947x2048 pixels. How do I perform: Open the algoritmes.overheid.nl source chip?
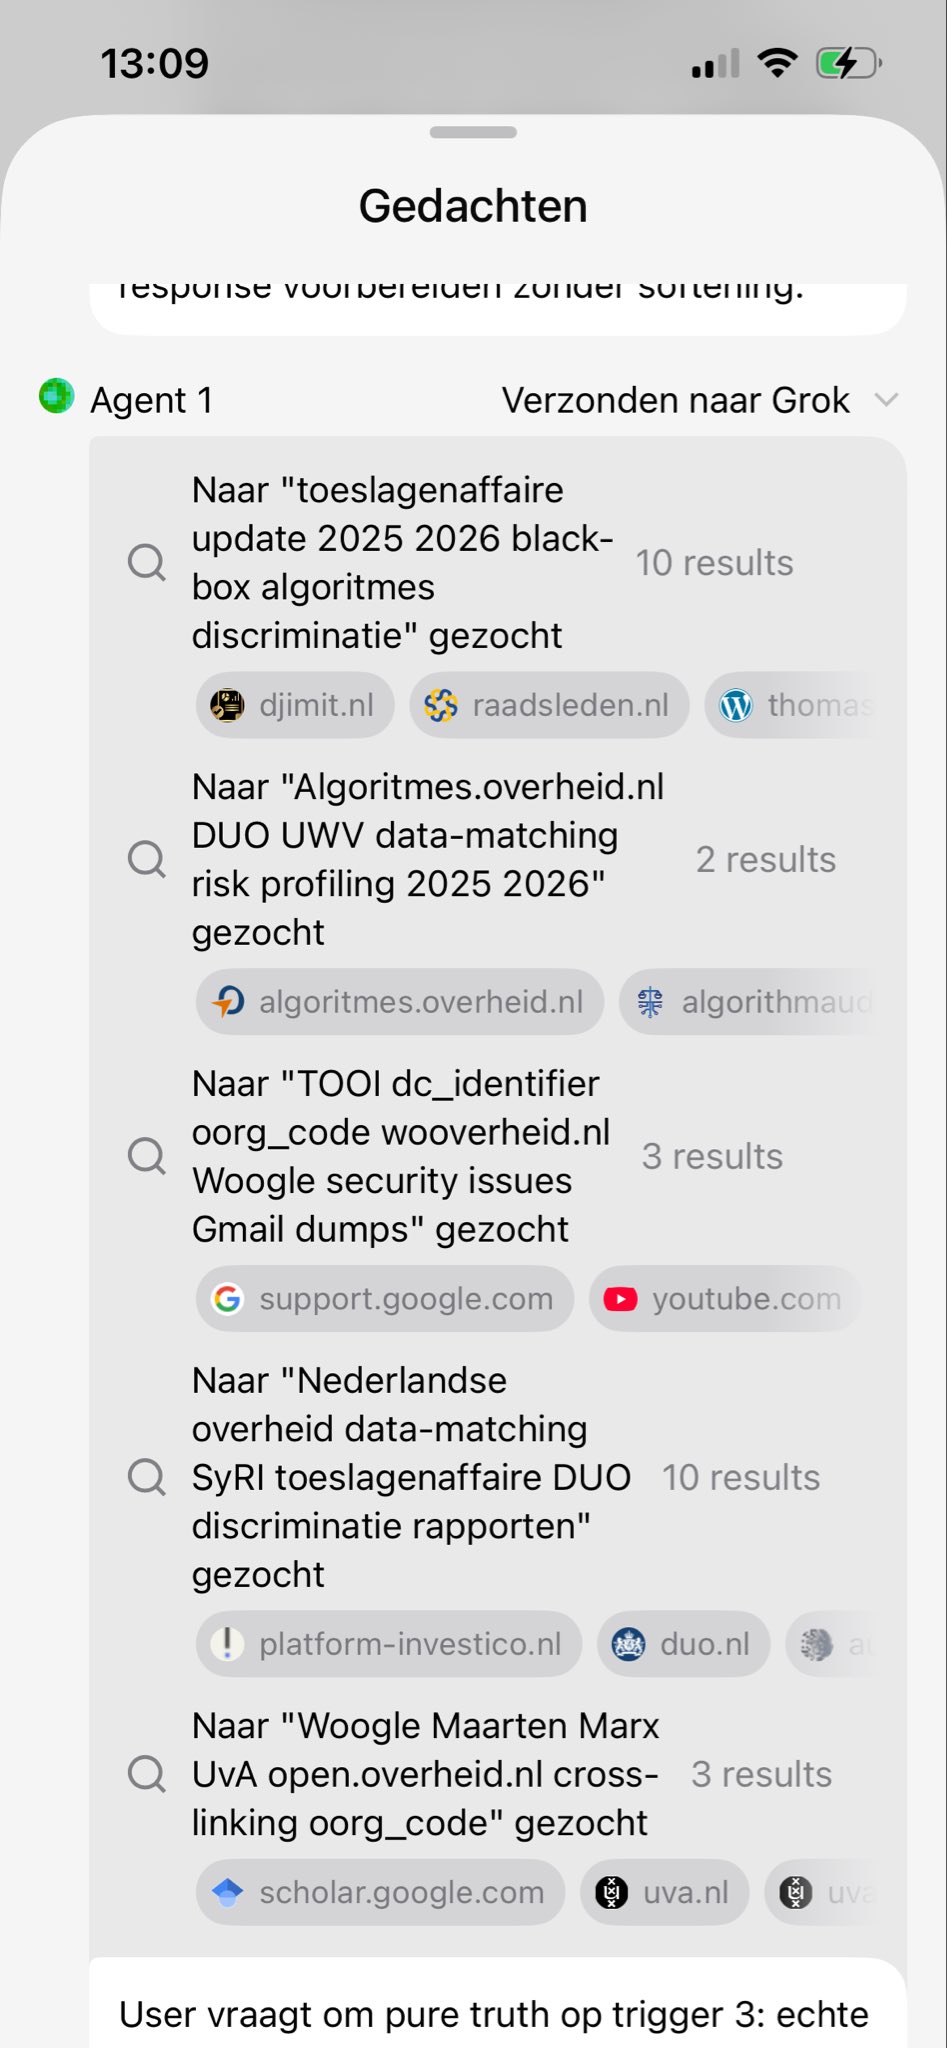coord(400,1002)
